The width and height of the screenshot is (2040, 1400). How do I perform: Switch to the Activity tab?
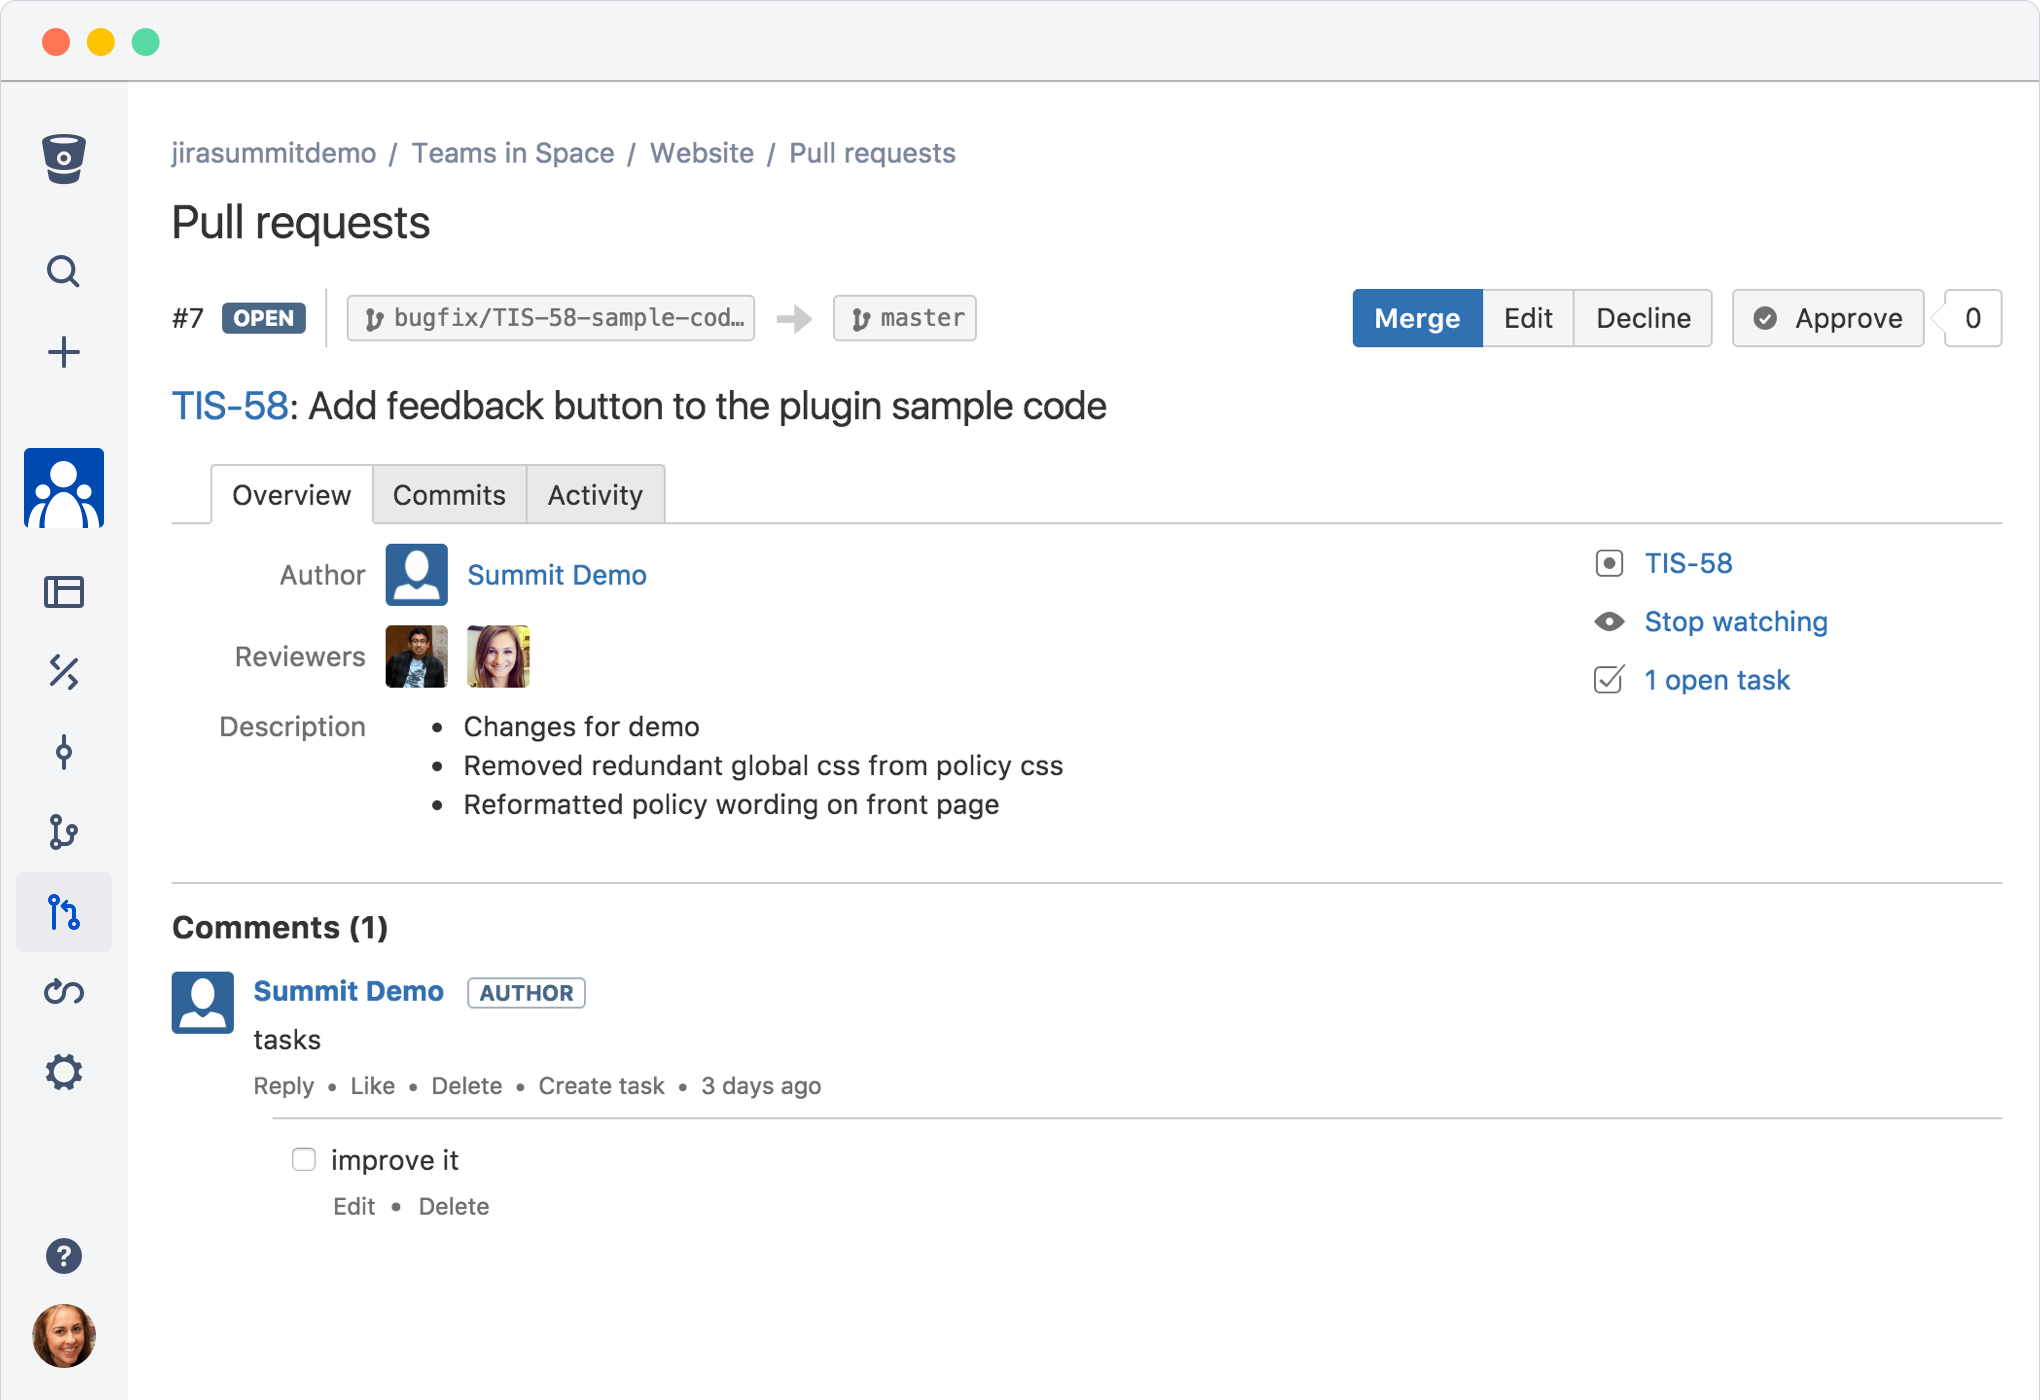point(595,494)
